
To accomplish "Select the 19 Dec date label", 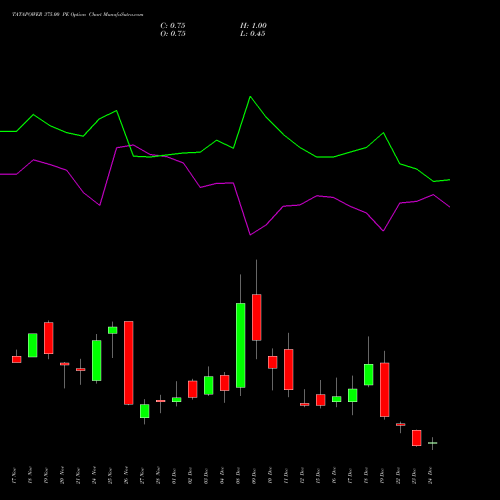I will [x=382, y=476].
